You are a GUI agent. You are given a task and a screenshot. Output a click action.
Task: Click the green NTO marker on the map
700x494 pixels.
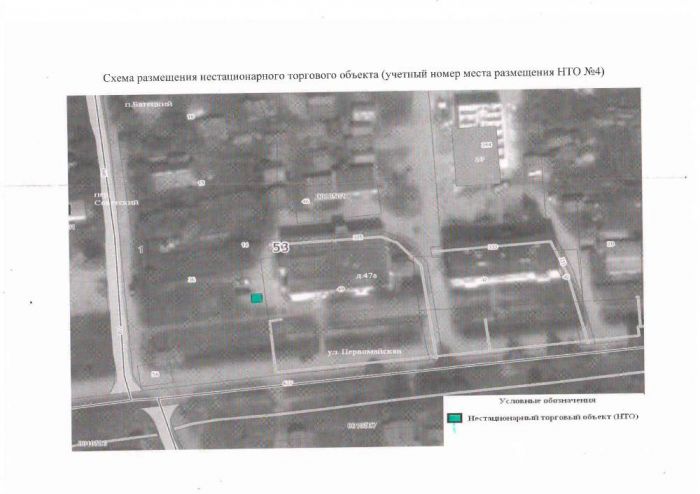point(256,298)
